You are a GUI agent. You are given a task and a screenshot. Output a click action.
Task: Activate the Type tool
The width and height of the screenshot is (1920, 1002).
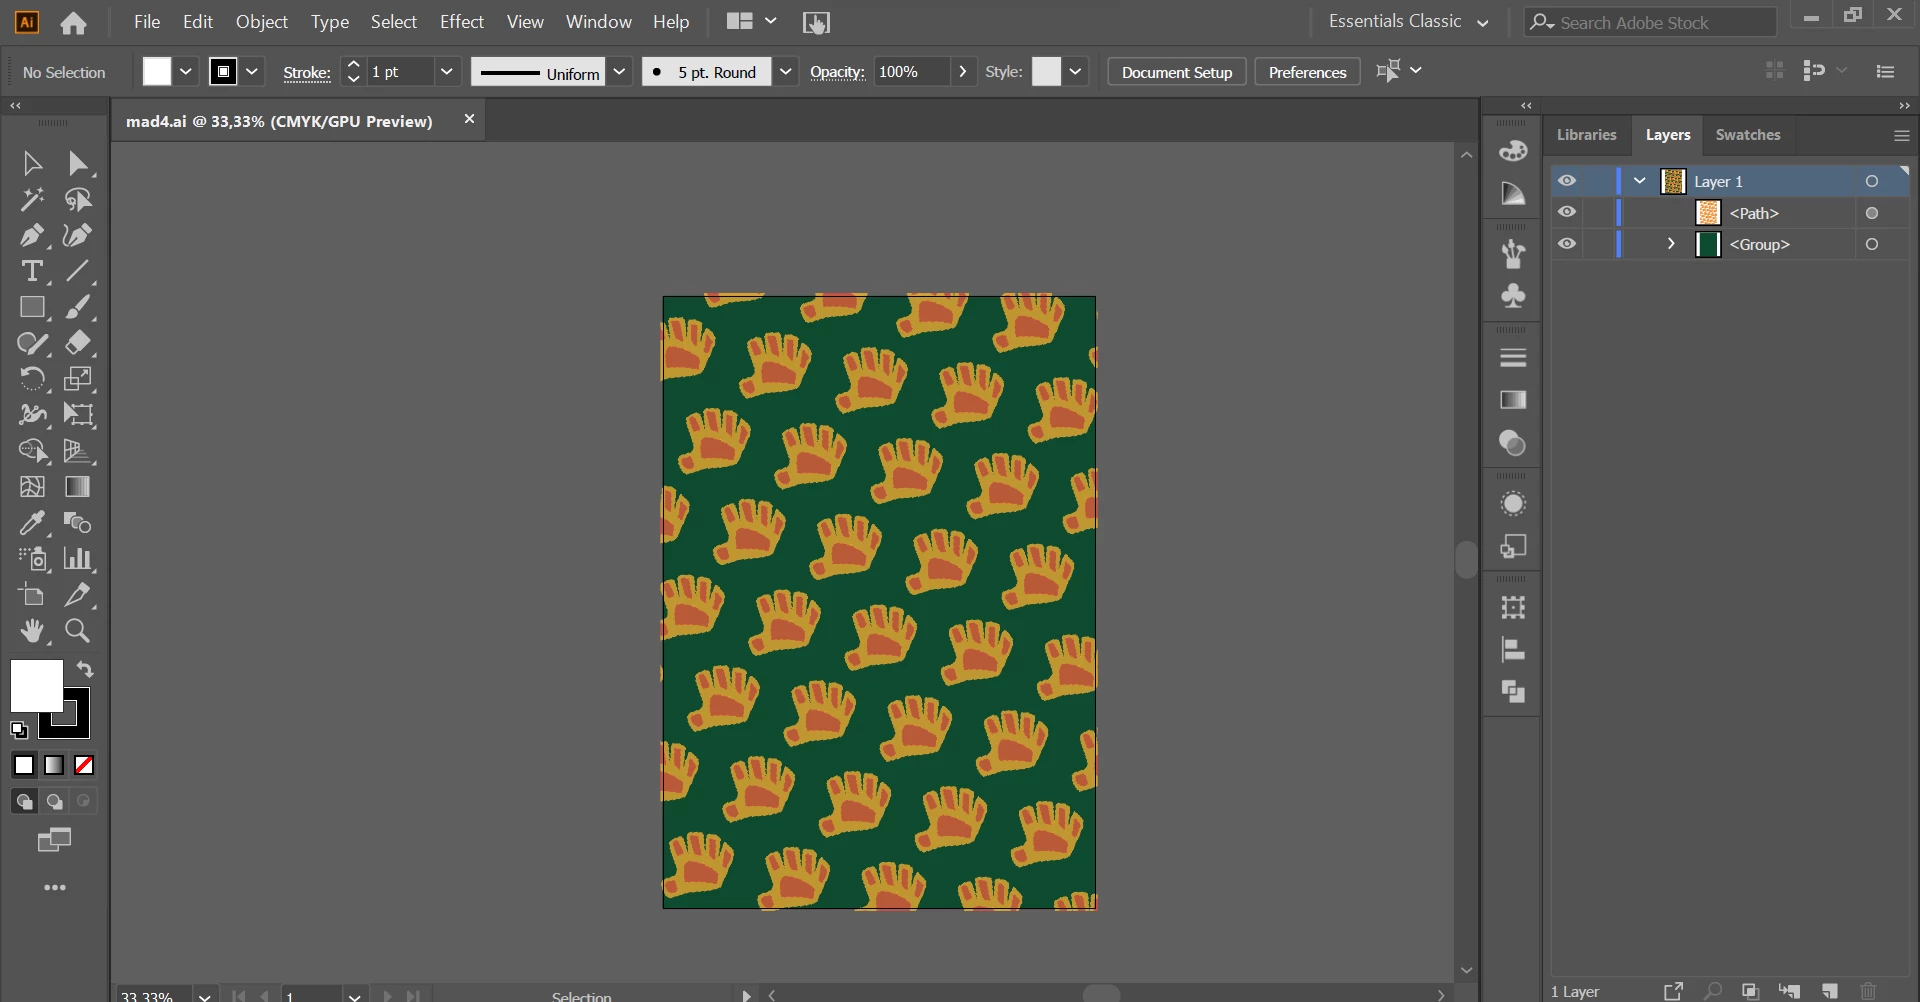pyautogui.click(x=32, y=271)
